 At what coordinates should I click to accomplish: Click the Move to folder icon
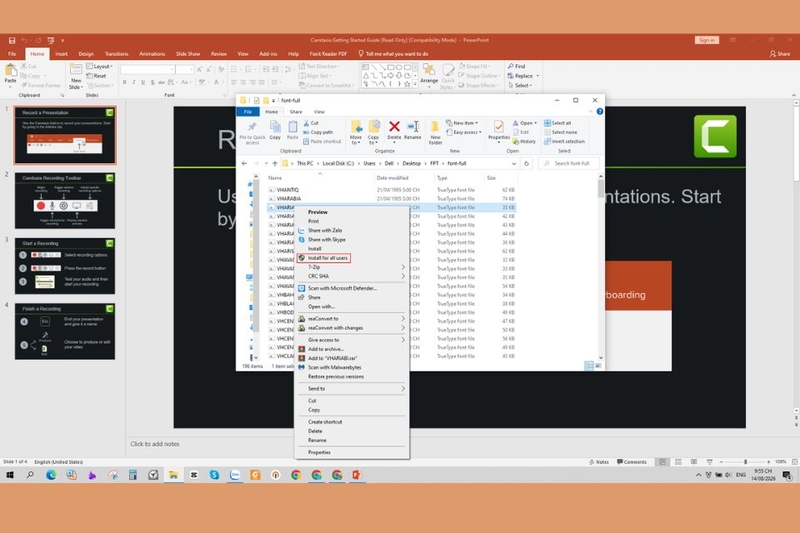(x=356, y=126)
